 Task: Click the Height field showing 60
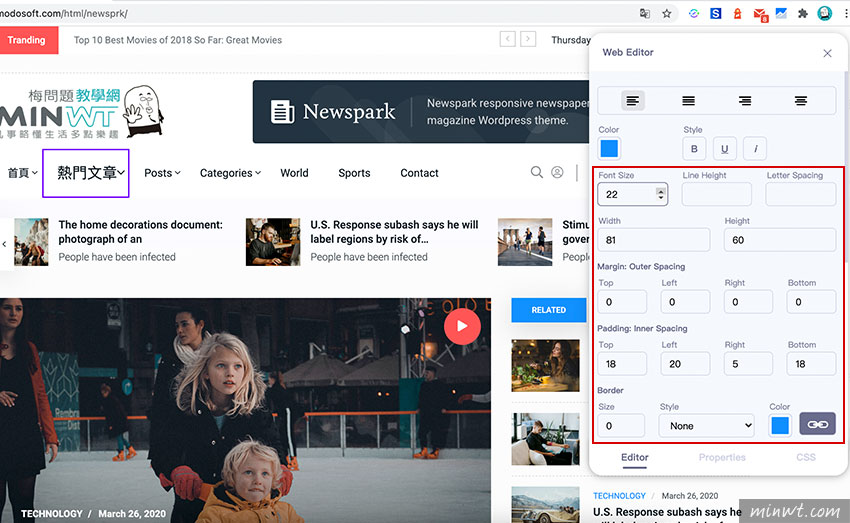point(780,240)
